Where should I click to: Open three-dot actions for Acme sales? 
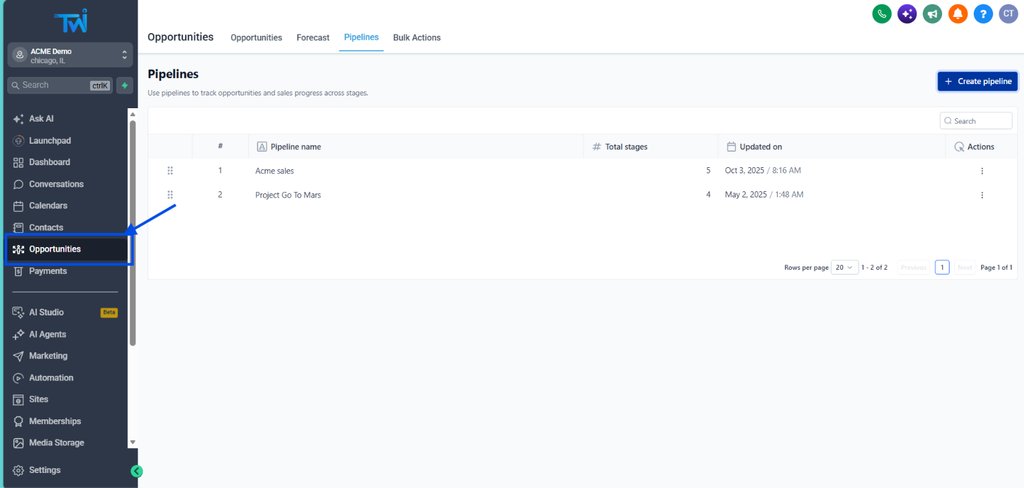[982, 171]
